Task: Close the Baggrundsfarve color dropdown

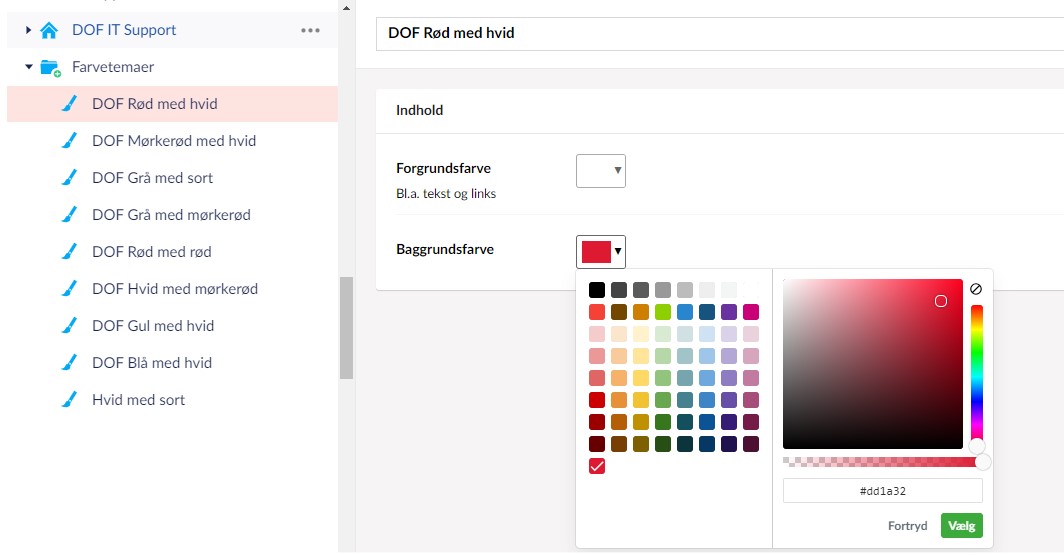Action: point(601,252)
